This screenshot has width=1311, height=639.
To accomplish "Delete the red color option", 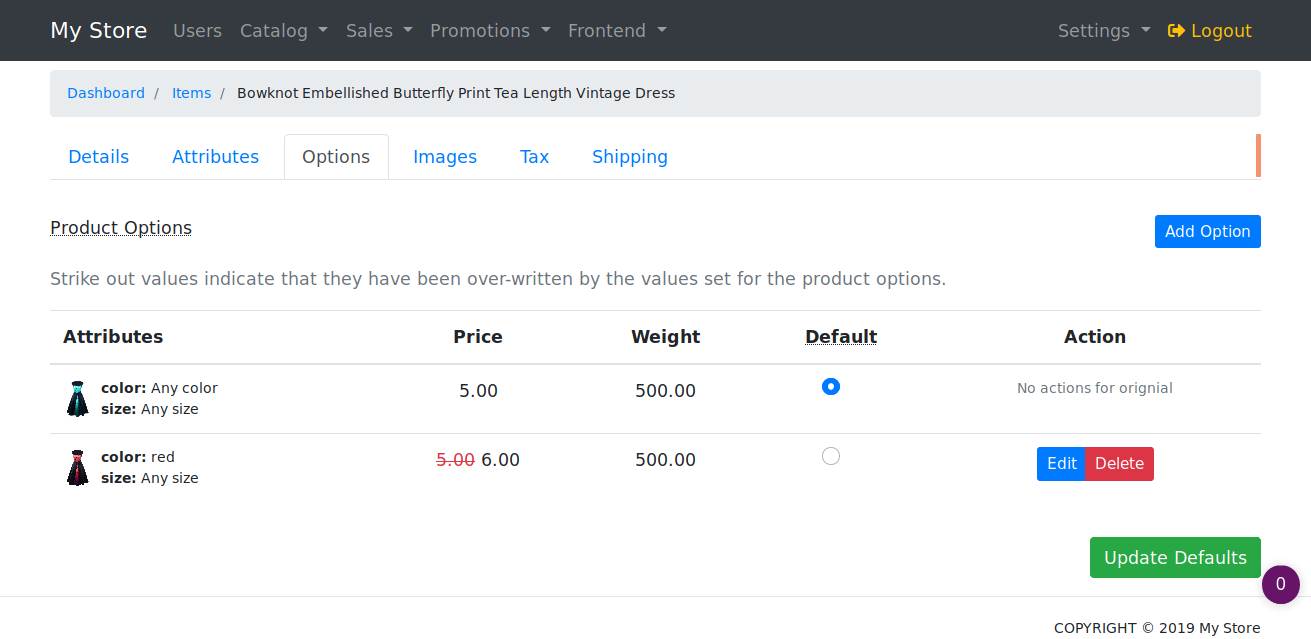I will [1119, 464].
